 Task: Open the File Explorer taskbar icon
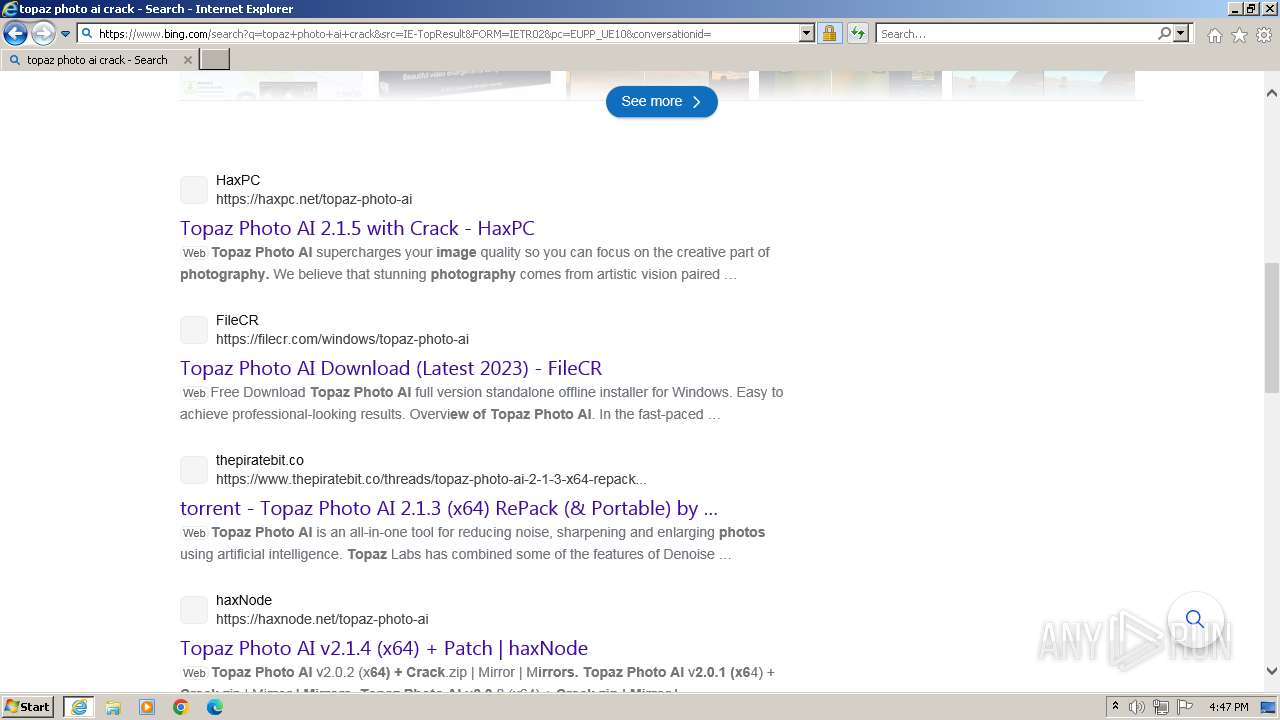tap(113, 707)
